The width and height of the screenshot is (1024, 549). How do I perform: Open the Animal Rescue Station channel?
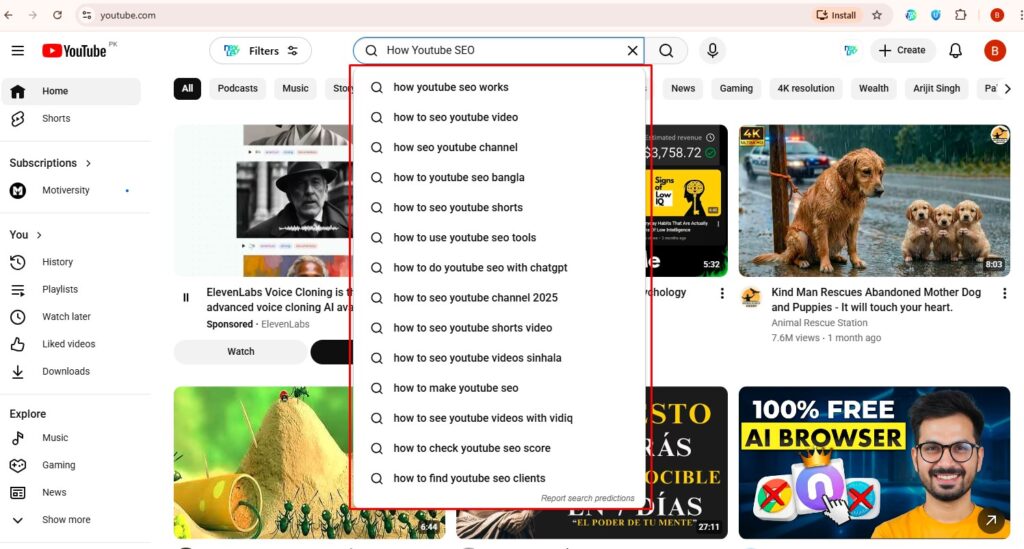(x=819, y=322)
